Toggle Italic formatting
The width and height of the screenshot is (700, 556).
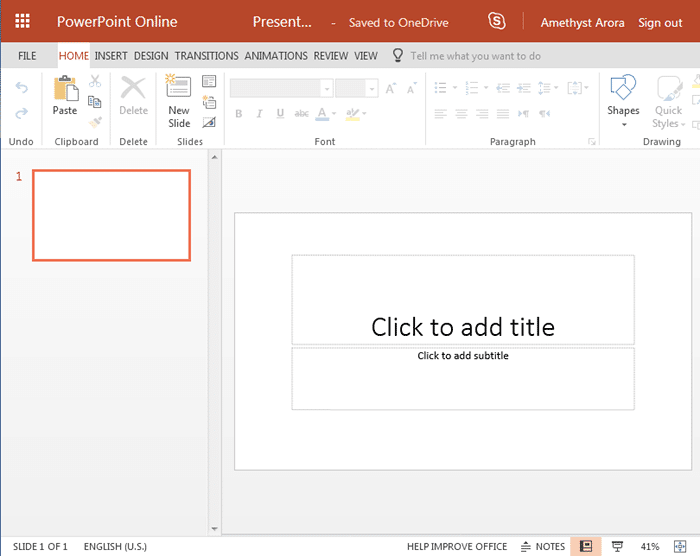click(259, 114)
